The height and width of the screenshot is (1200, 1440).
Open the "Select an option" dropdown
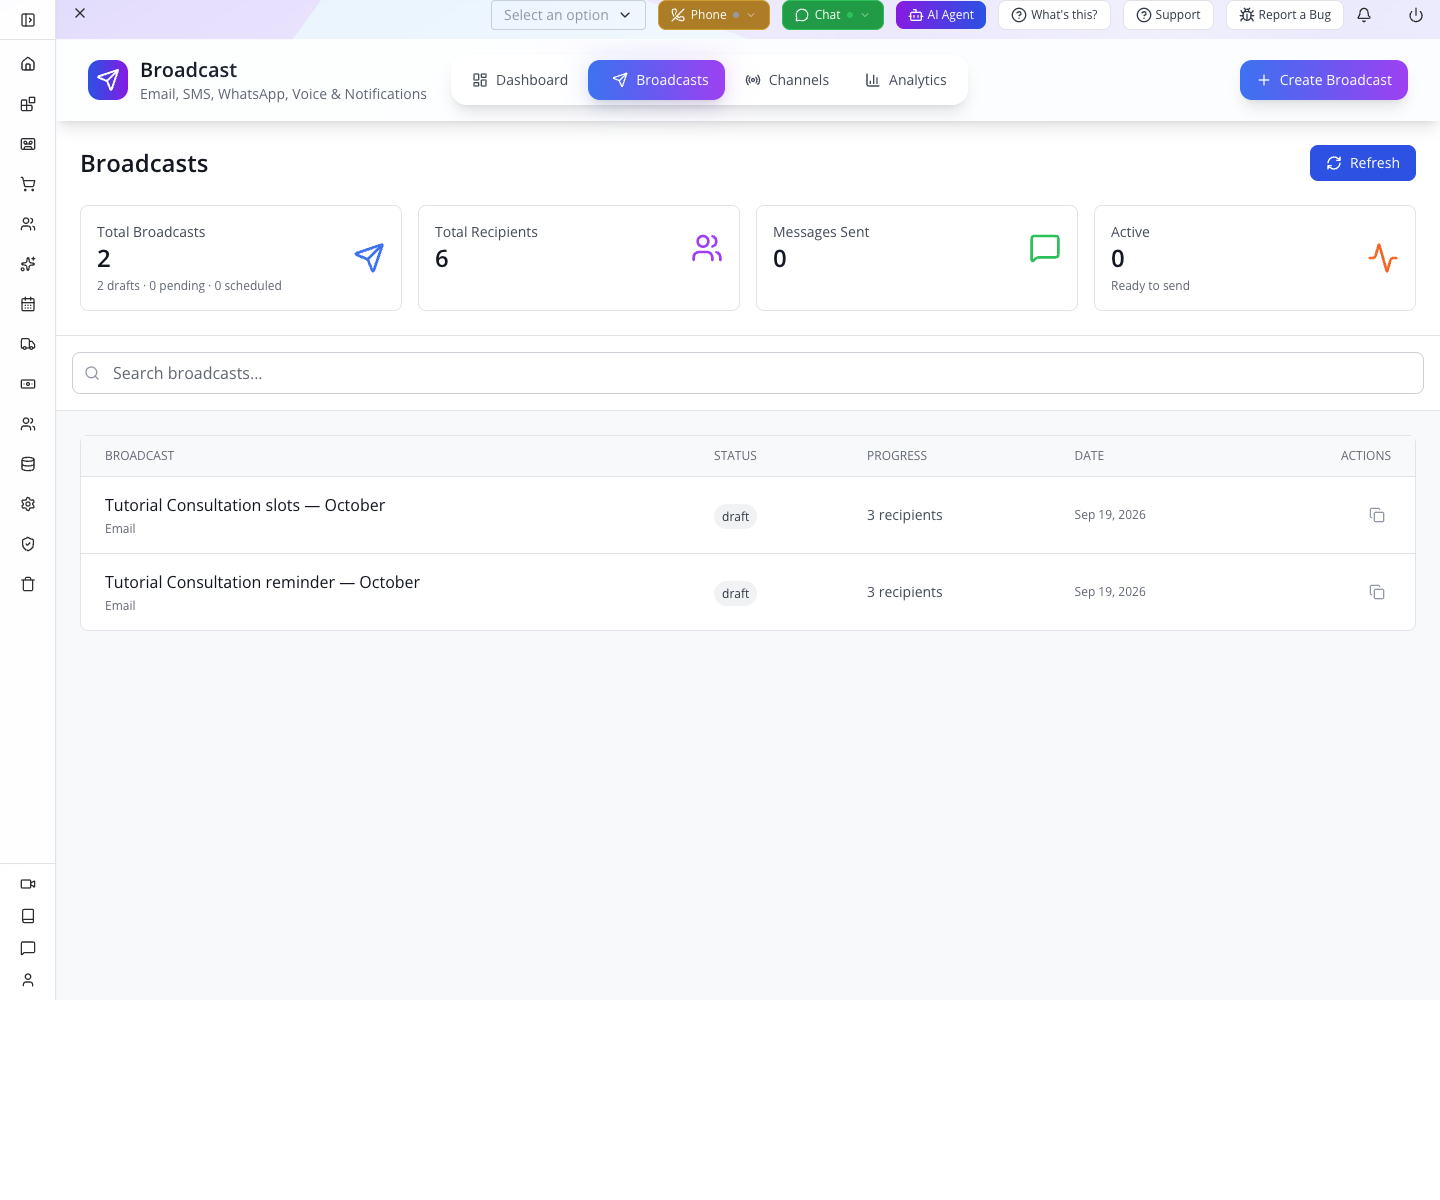coord(568,15)
